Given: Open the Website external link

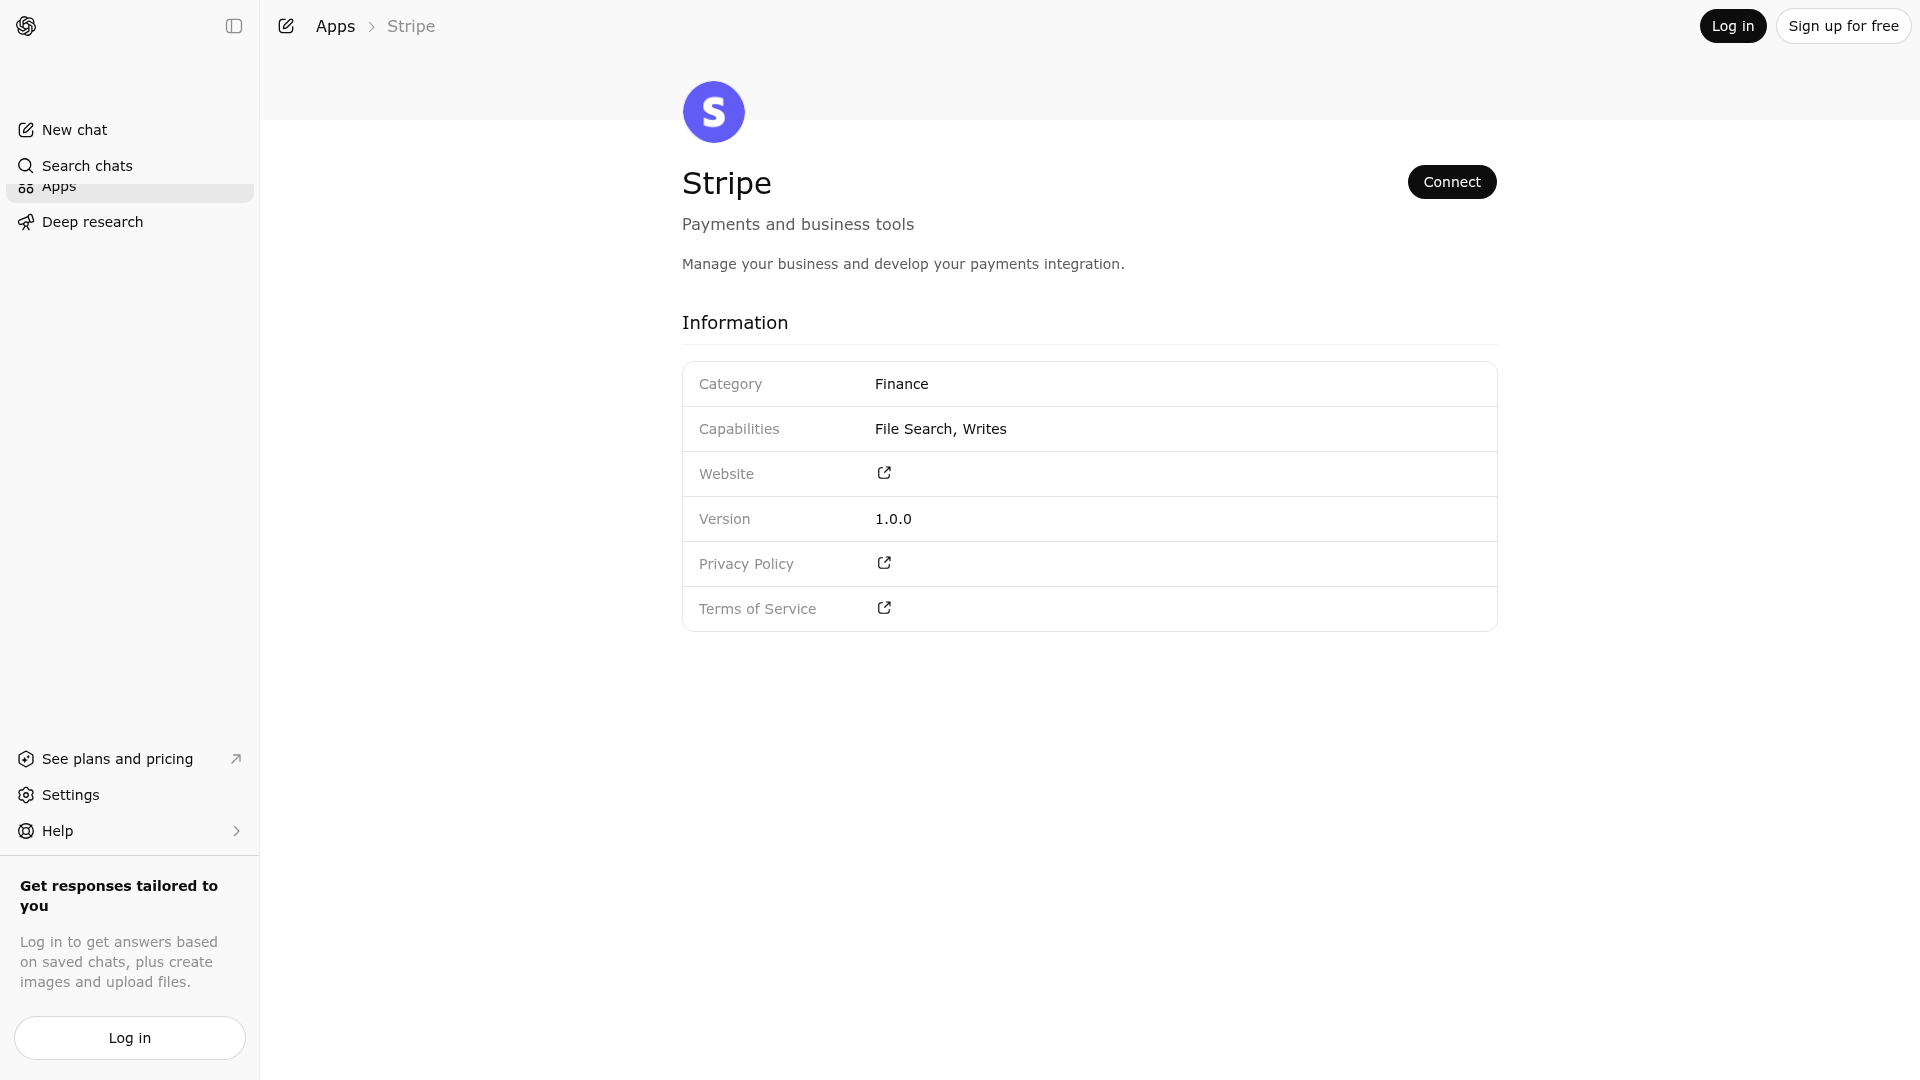Looking at the screenshot, I should pyautogui.click(x=883, y=473).
